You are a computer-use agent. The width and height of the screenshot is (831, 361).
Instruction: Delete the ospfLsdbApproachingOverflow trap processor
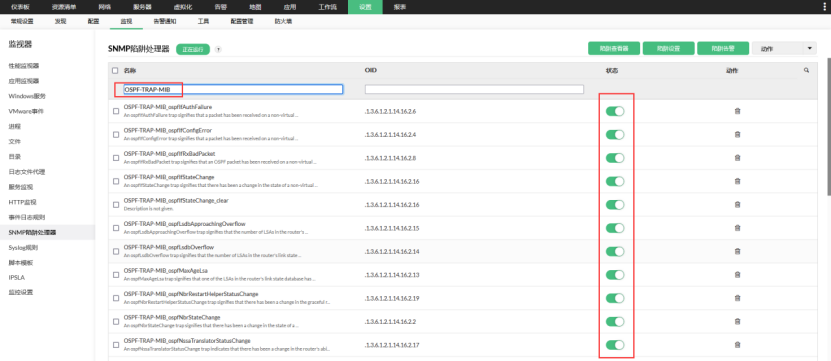click(737, 228)
